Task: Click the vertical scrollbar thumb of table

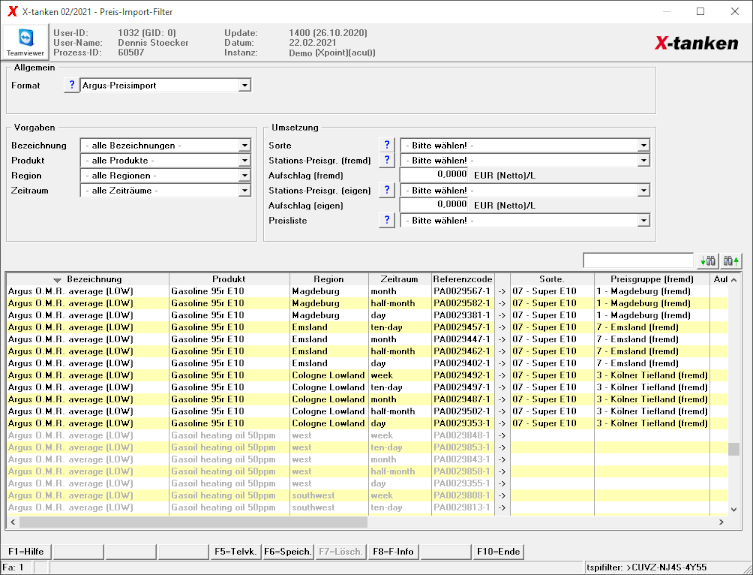Action: (734, 449)
